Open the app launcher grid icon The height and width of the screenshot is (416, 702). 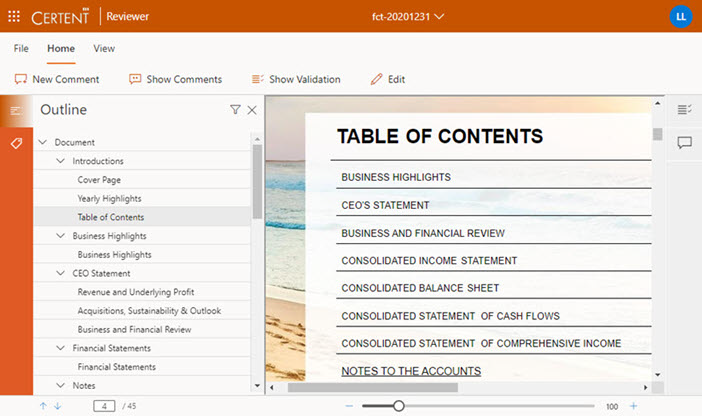point(14,17)
